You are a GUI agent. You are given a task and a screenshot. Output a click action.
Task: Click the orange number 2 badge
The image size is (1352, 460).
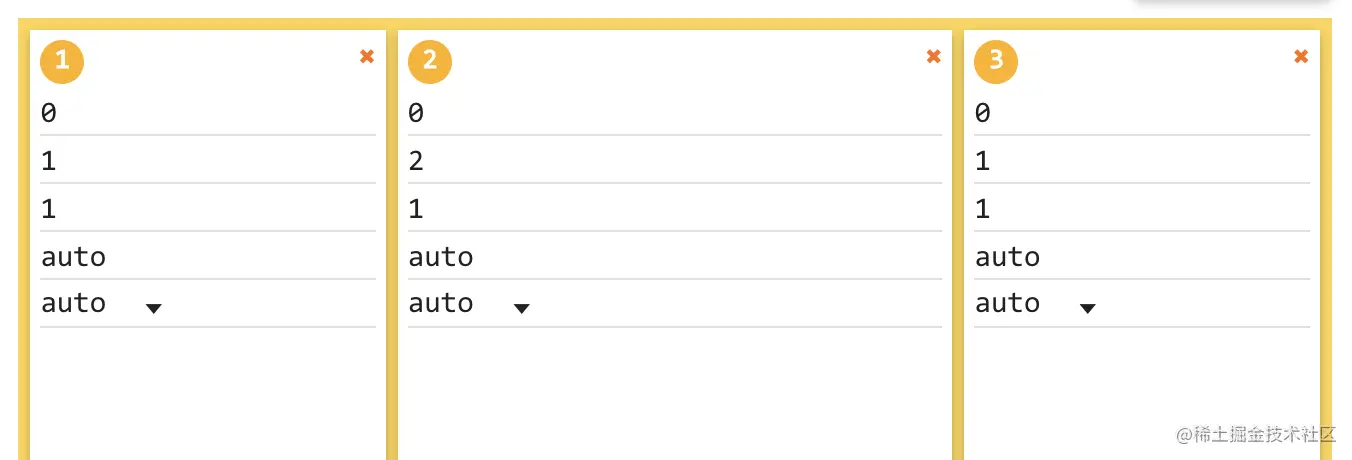click(x=430, y=61)
